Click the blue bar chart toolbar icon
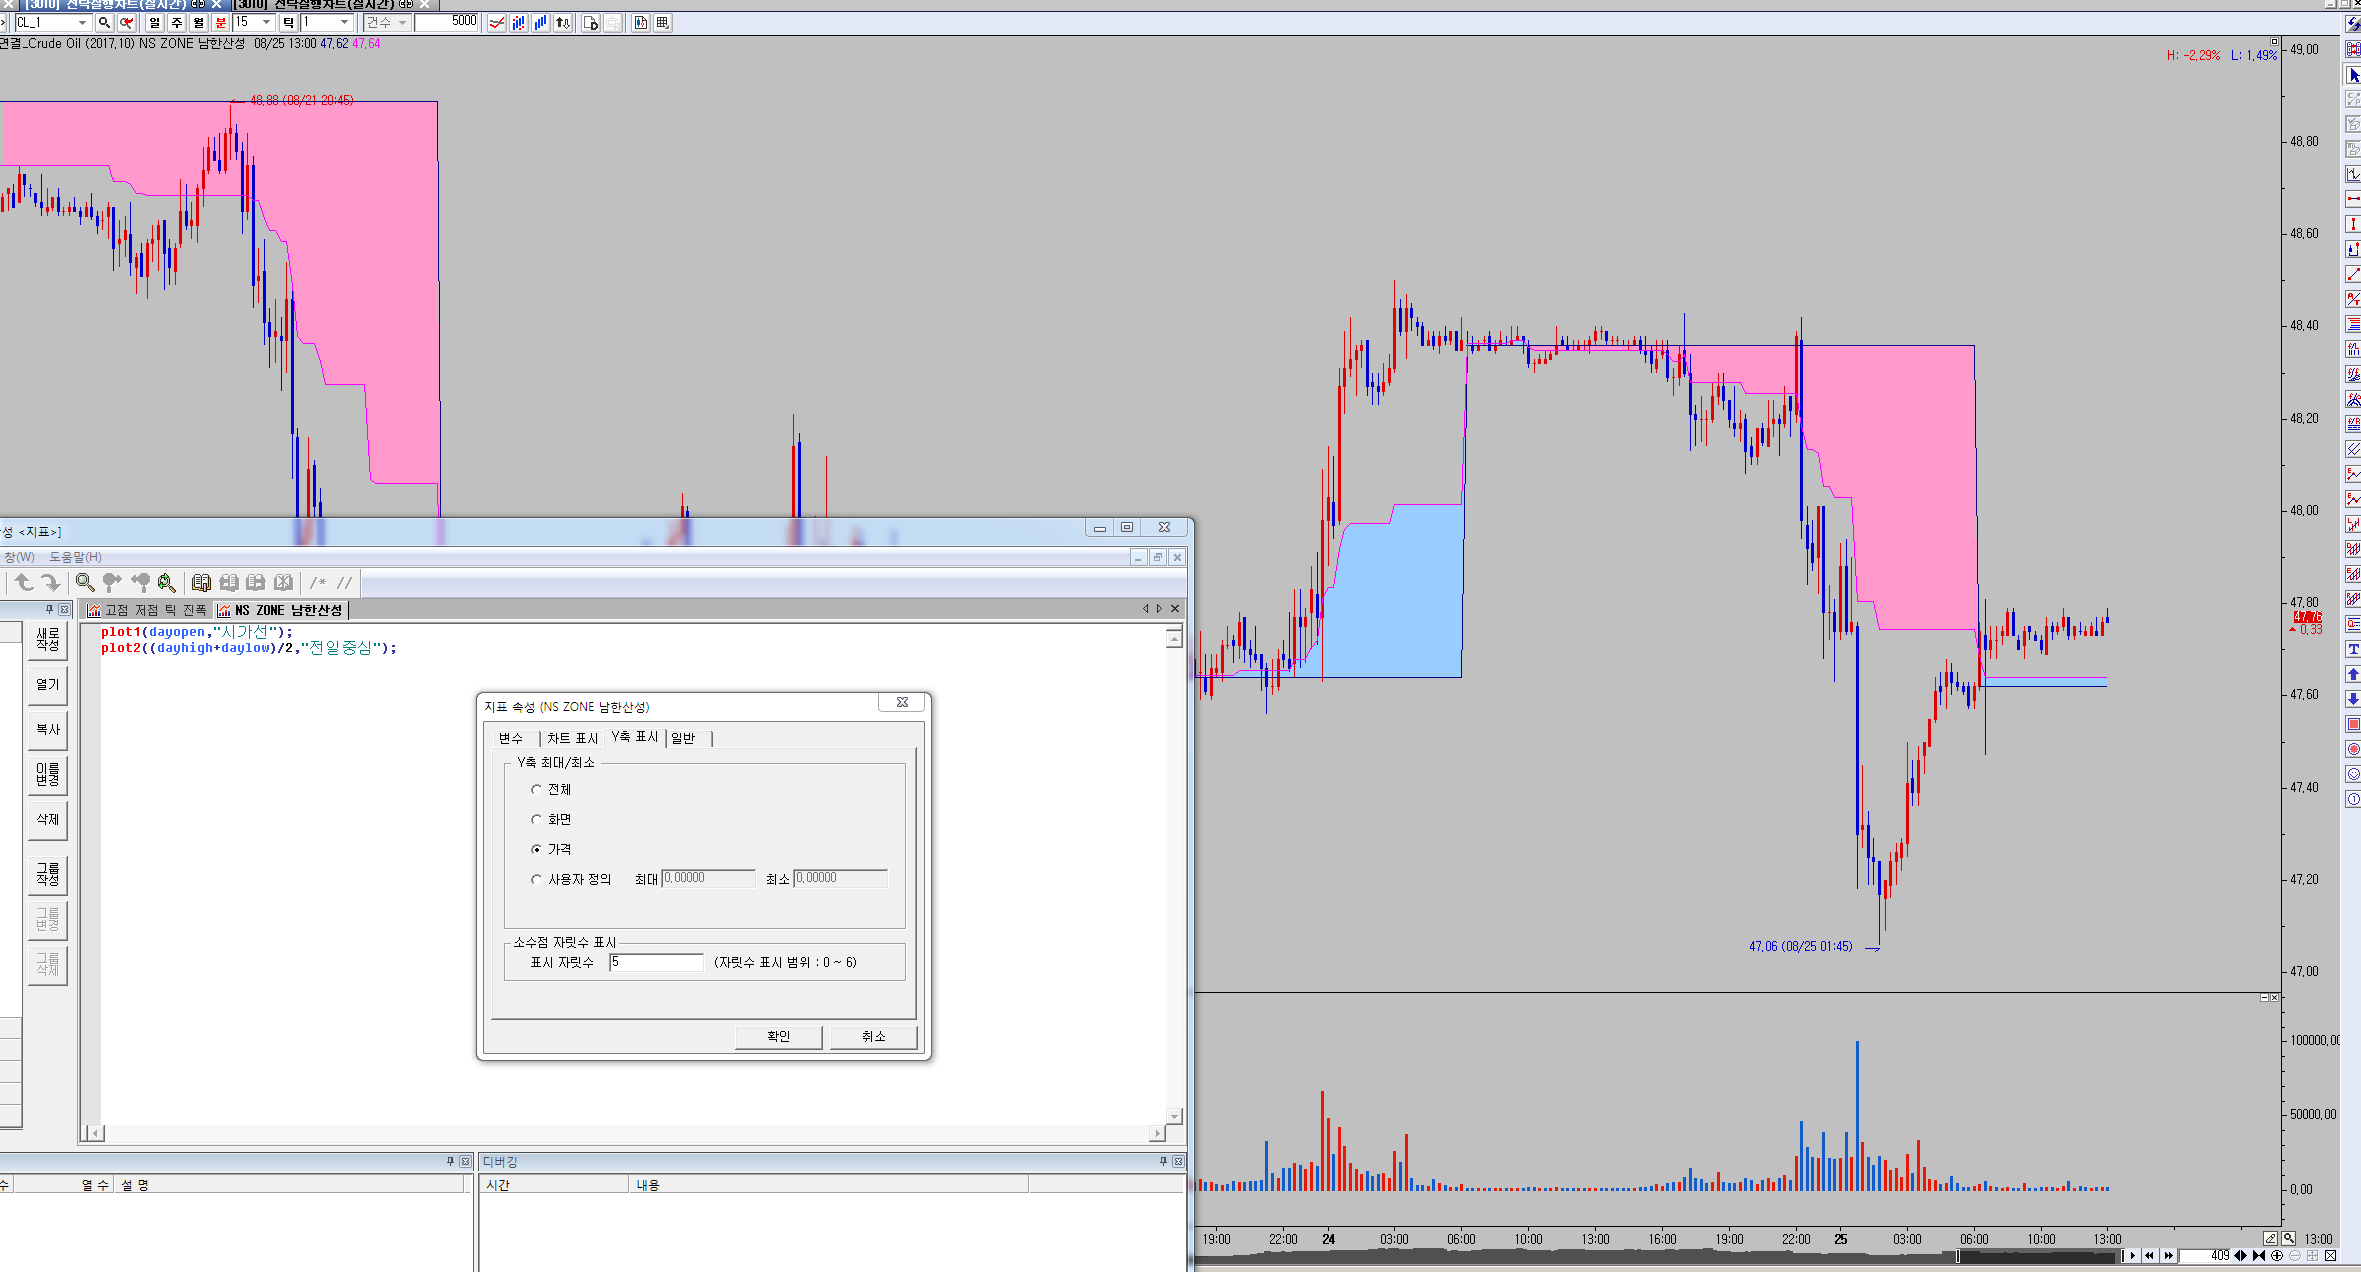Screen dimensions: 2361x1272 pos(541,22)
